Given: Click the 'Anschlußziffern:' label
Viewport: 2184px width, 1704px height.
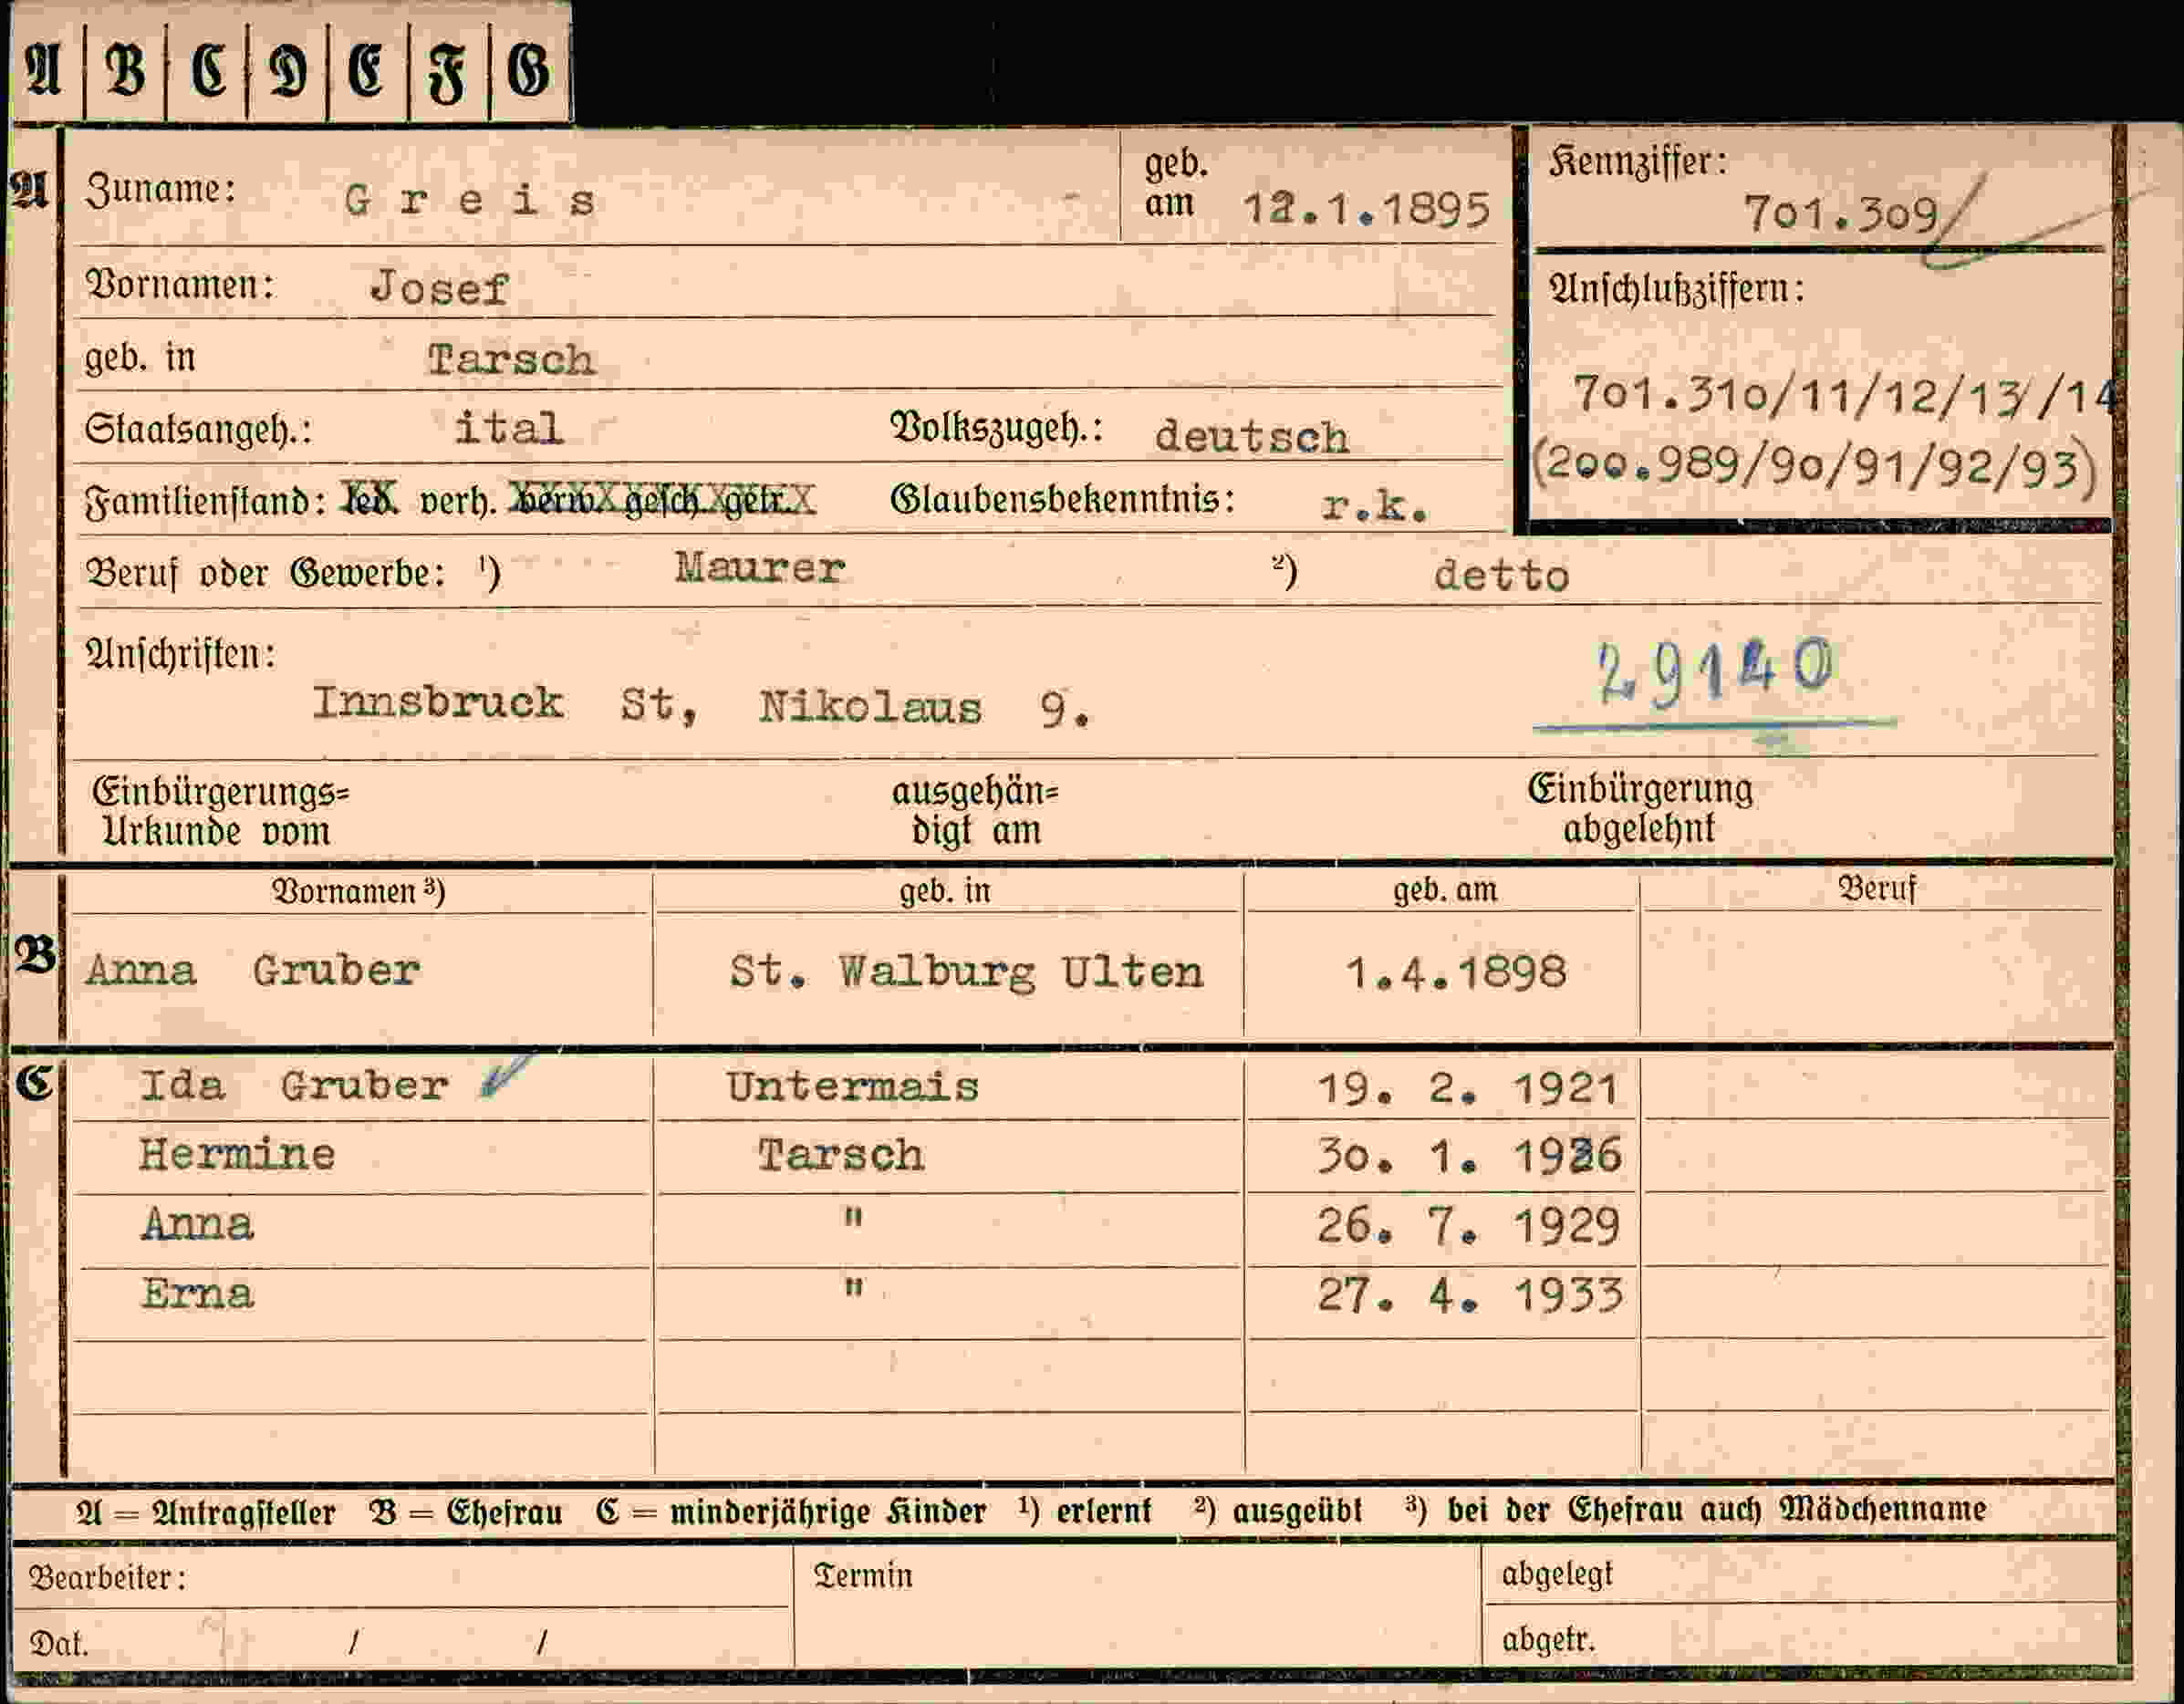Looking at the screenshot, I should (1676, 289).
